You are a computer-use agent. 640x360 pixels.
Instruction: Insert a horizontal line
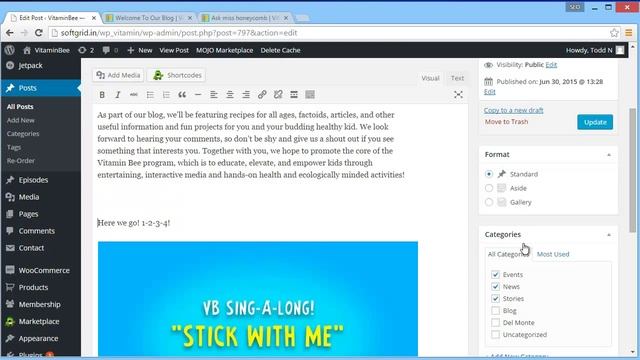[198, 95]
